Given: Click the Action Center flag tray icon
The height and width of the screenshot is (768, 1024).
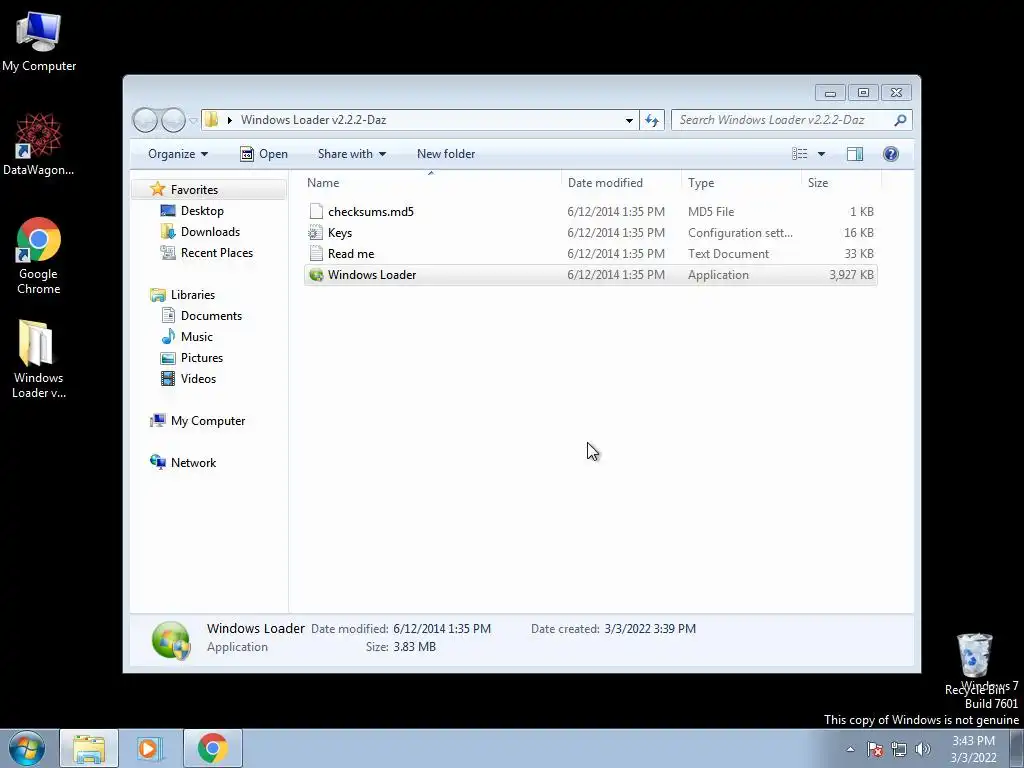Looking at the screenshot, I should point(874,749).
